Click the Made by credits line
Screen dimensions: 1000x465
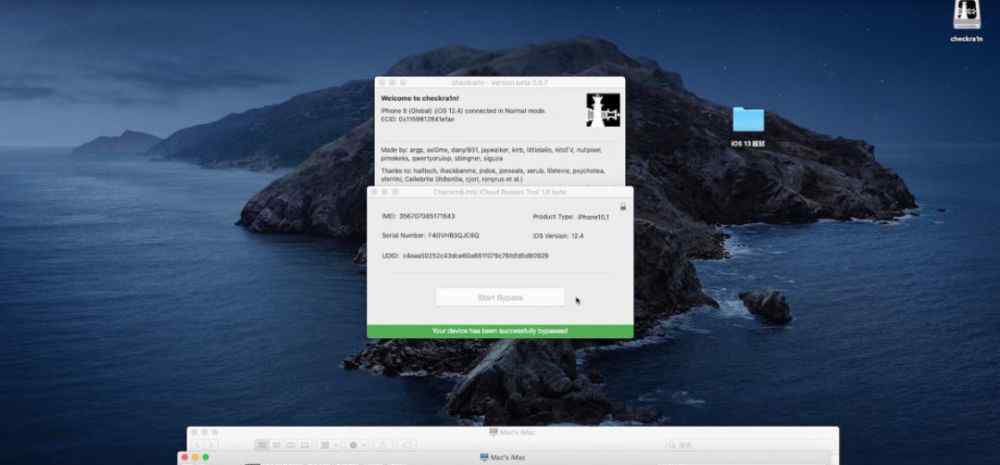[x=491, y=154]
